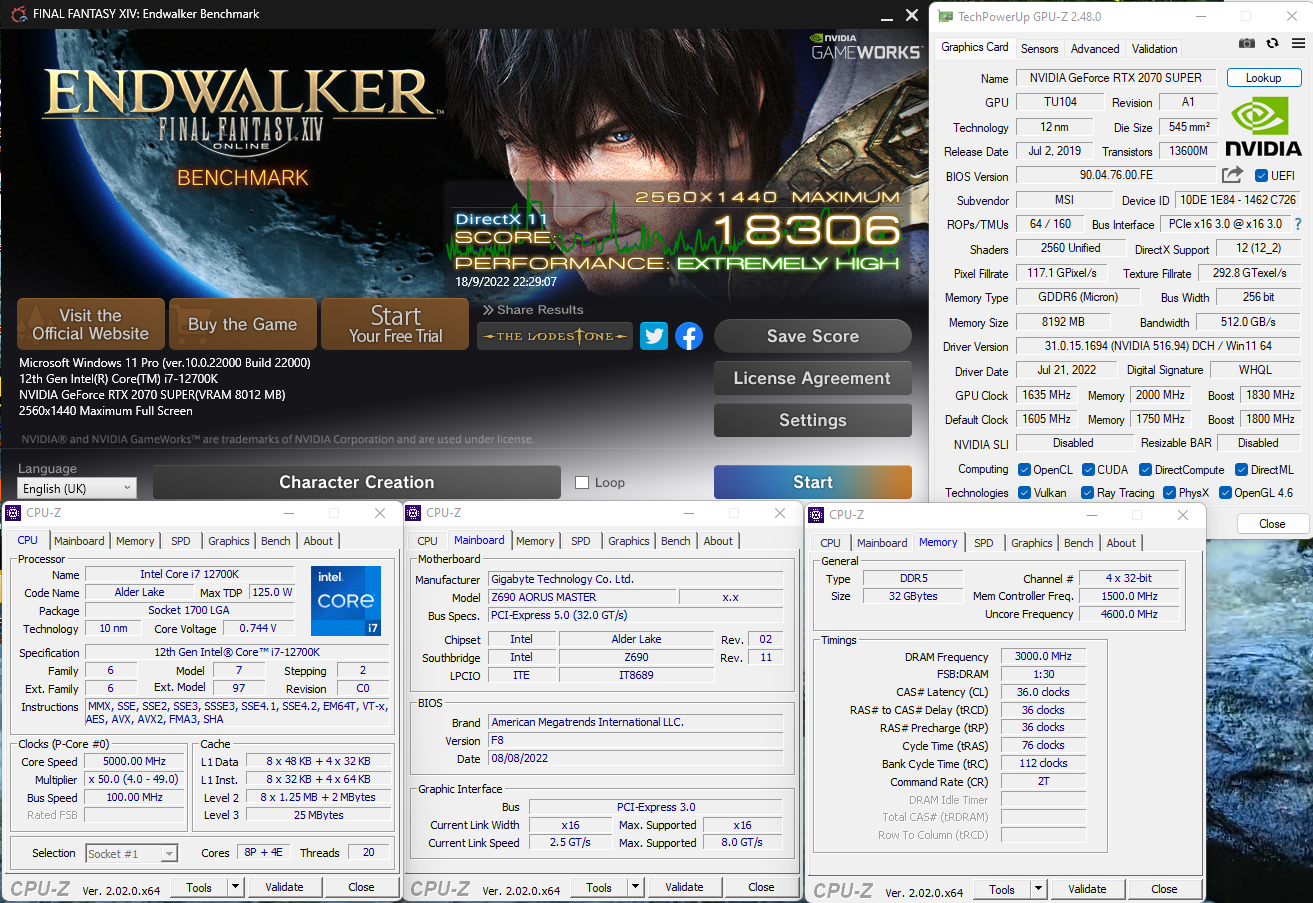The height and width of the screenshot is (903, 1313).
Task: Select DRAM Frequency 3000.0 MHz value
Action: pyautogui.click(x=1041, y=656)
